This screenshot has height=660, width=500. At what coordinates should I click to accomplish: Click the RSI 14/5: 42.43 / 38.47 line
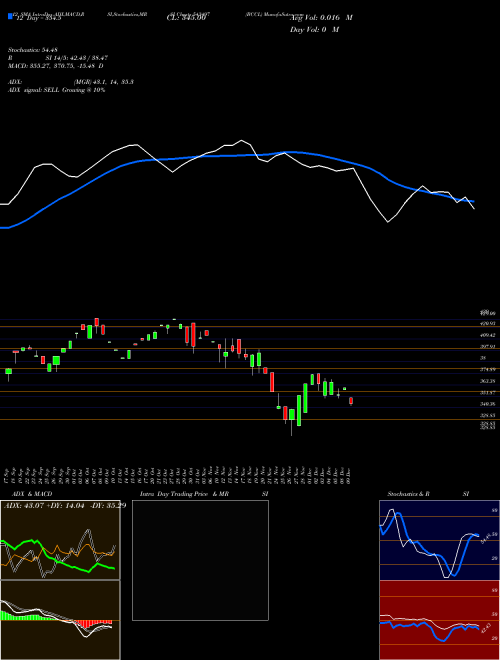(58, 58)
